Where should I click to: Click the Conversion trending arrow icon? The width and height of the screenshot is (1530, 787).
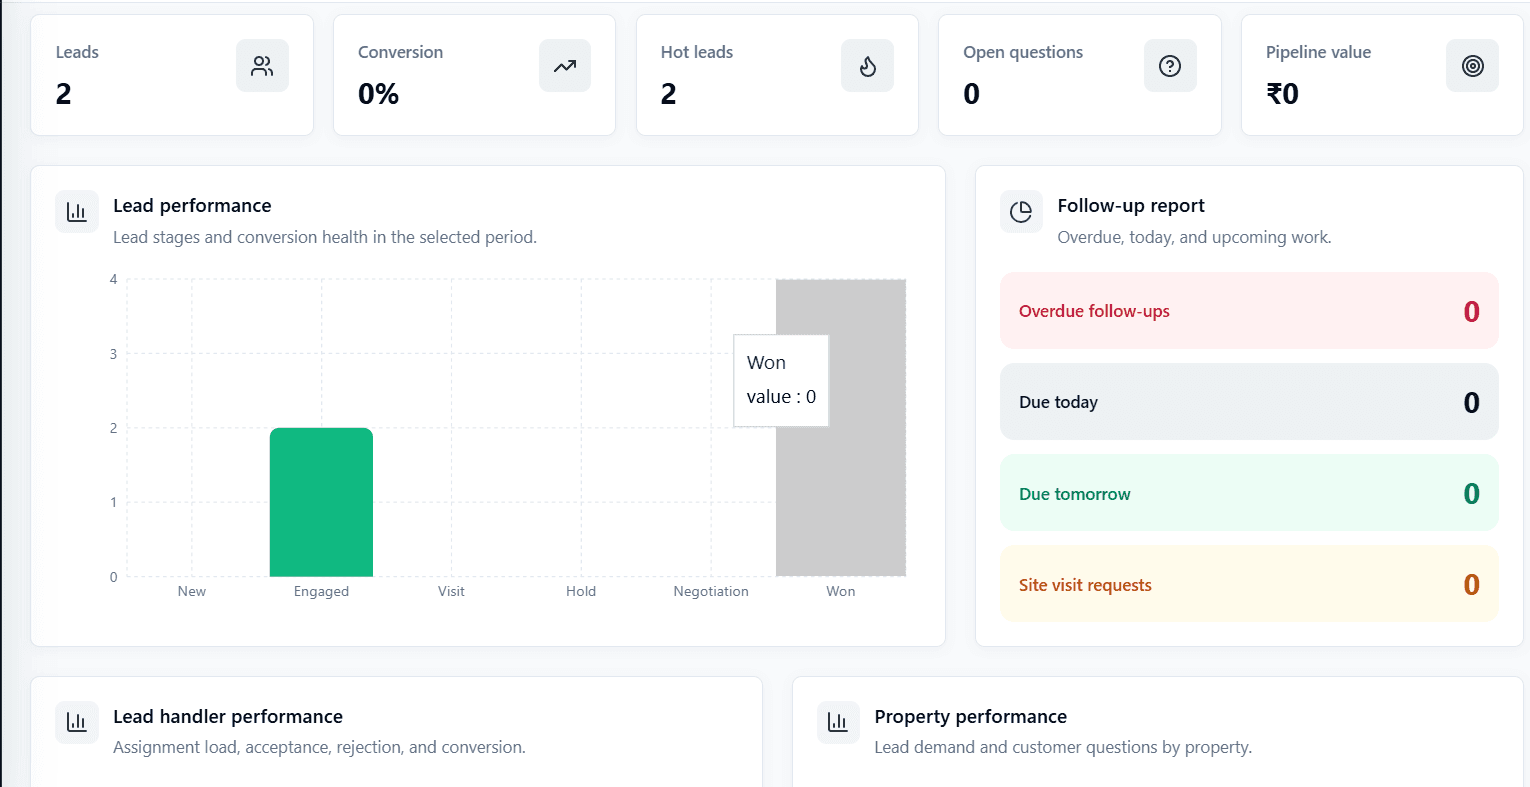click(x=565, y=66)
